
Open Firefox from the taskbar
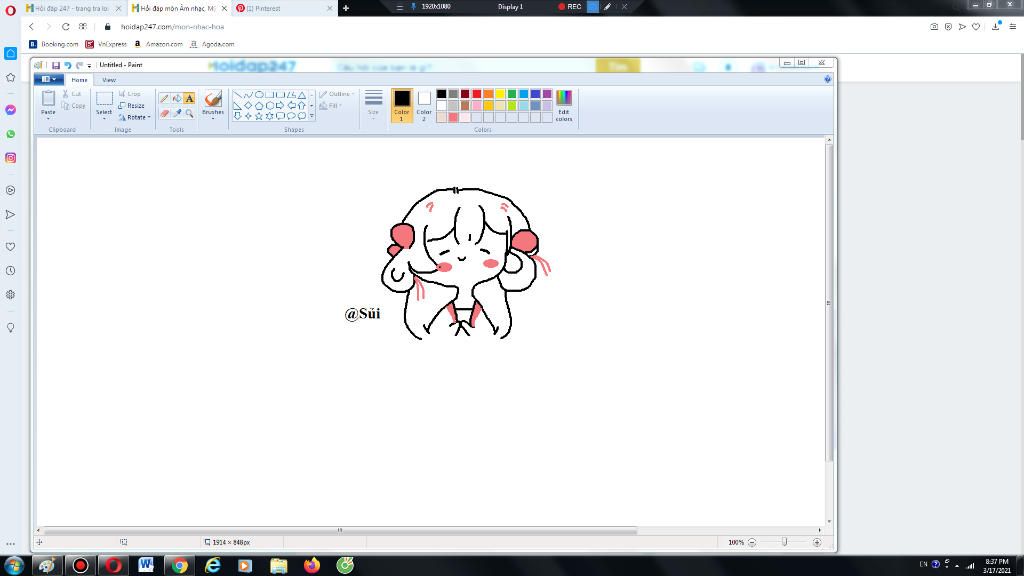tap(312, 565)
